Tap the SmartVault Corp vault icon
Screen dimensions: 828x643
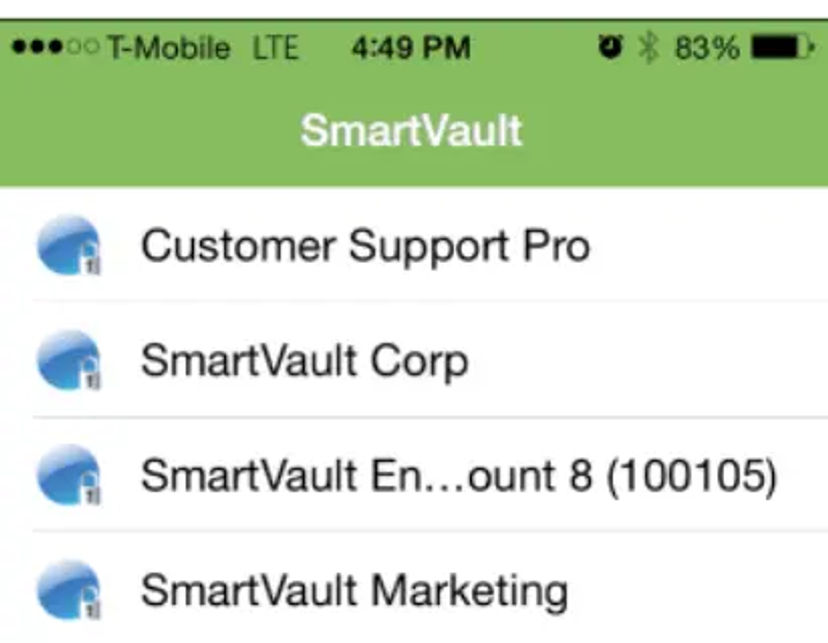pos(68,361)
